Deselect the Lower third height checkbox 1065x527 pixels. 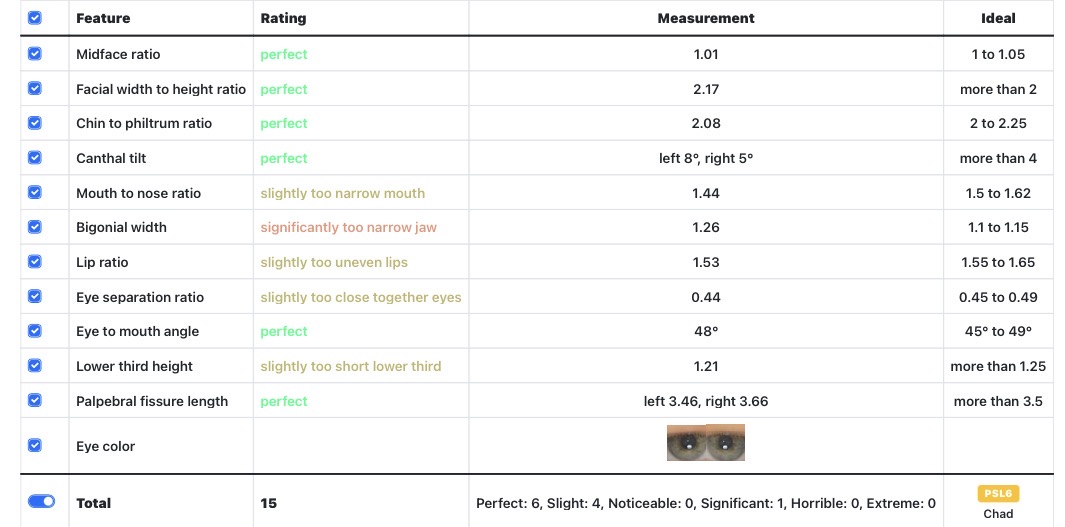click(35, 365)
